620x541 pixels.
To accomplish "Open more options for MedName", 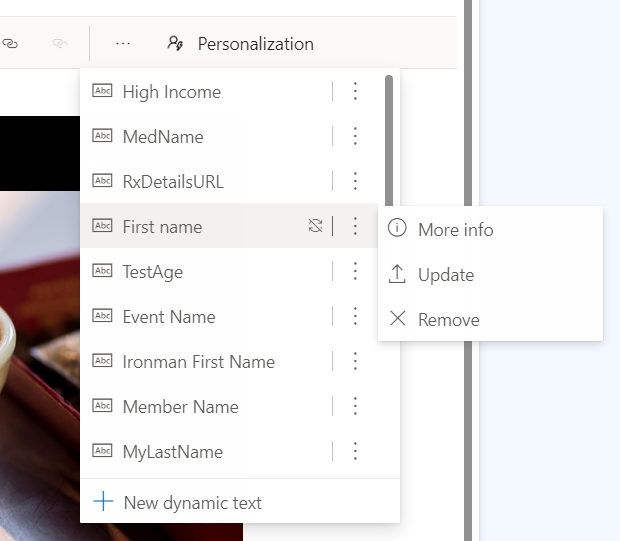I will [x=355, y=137].
